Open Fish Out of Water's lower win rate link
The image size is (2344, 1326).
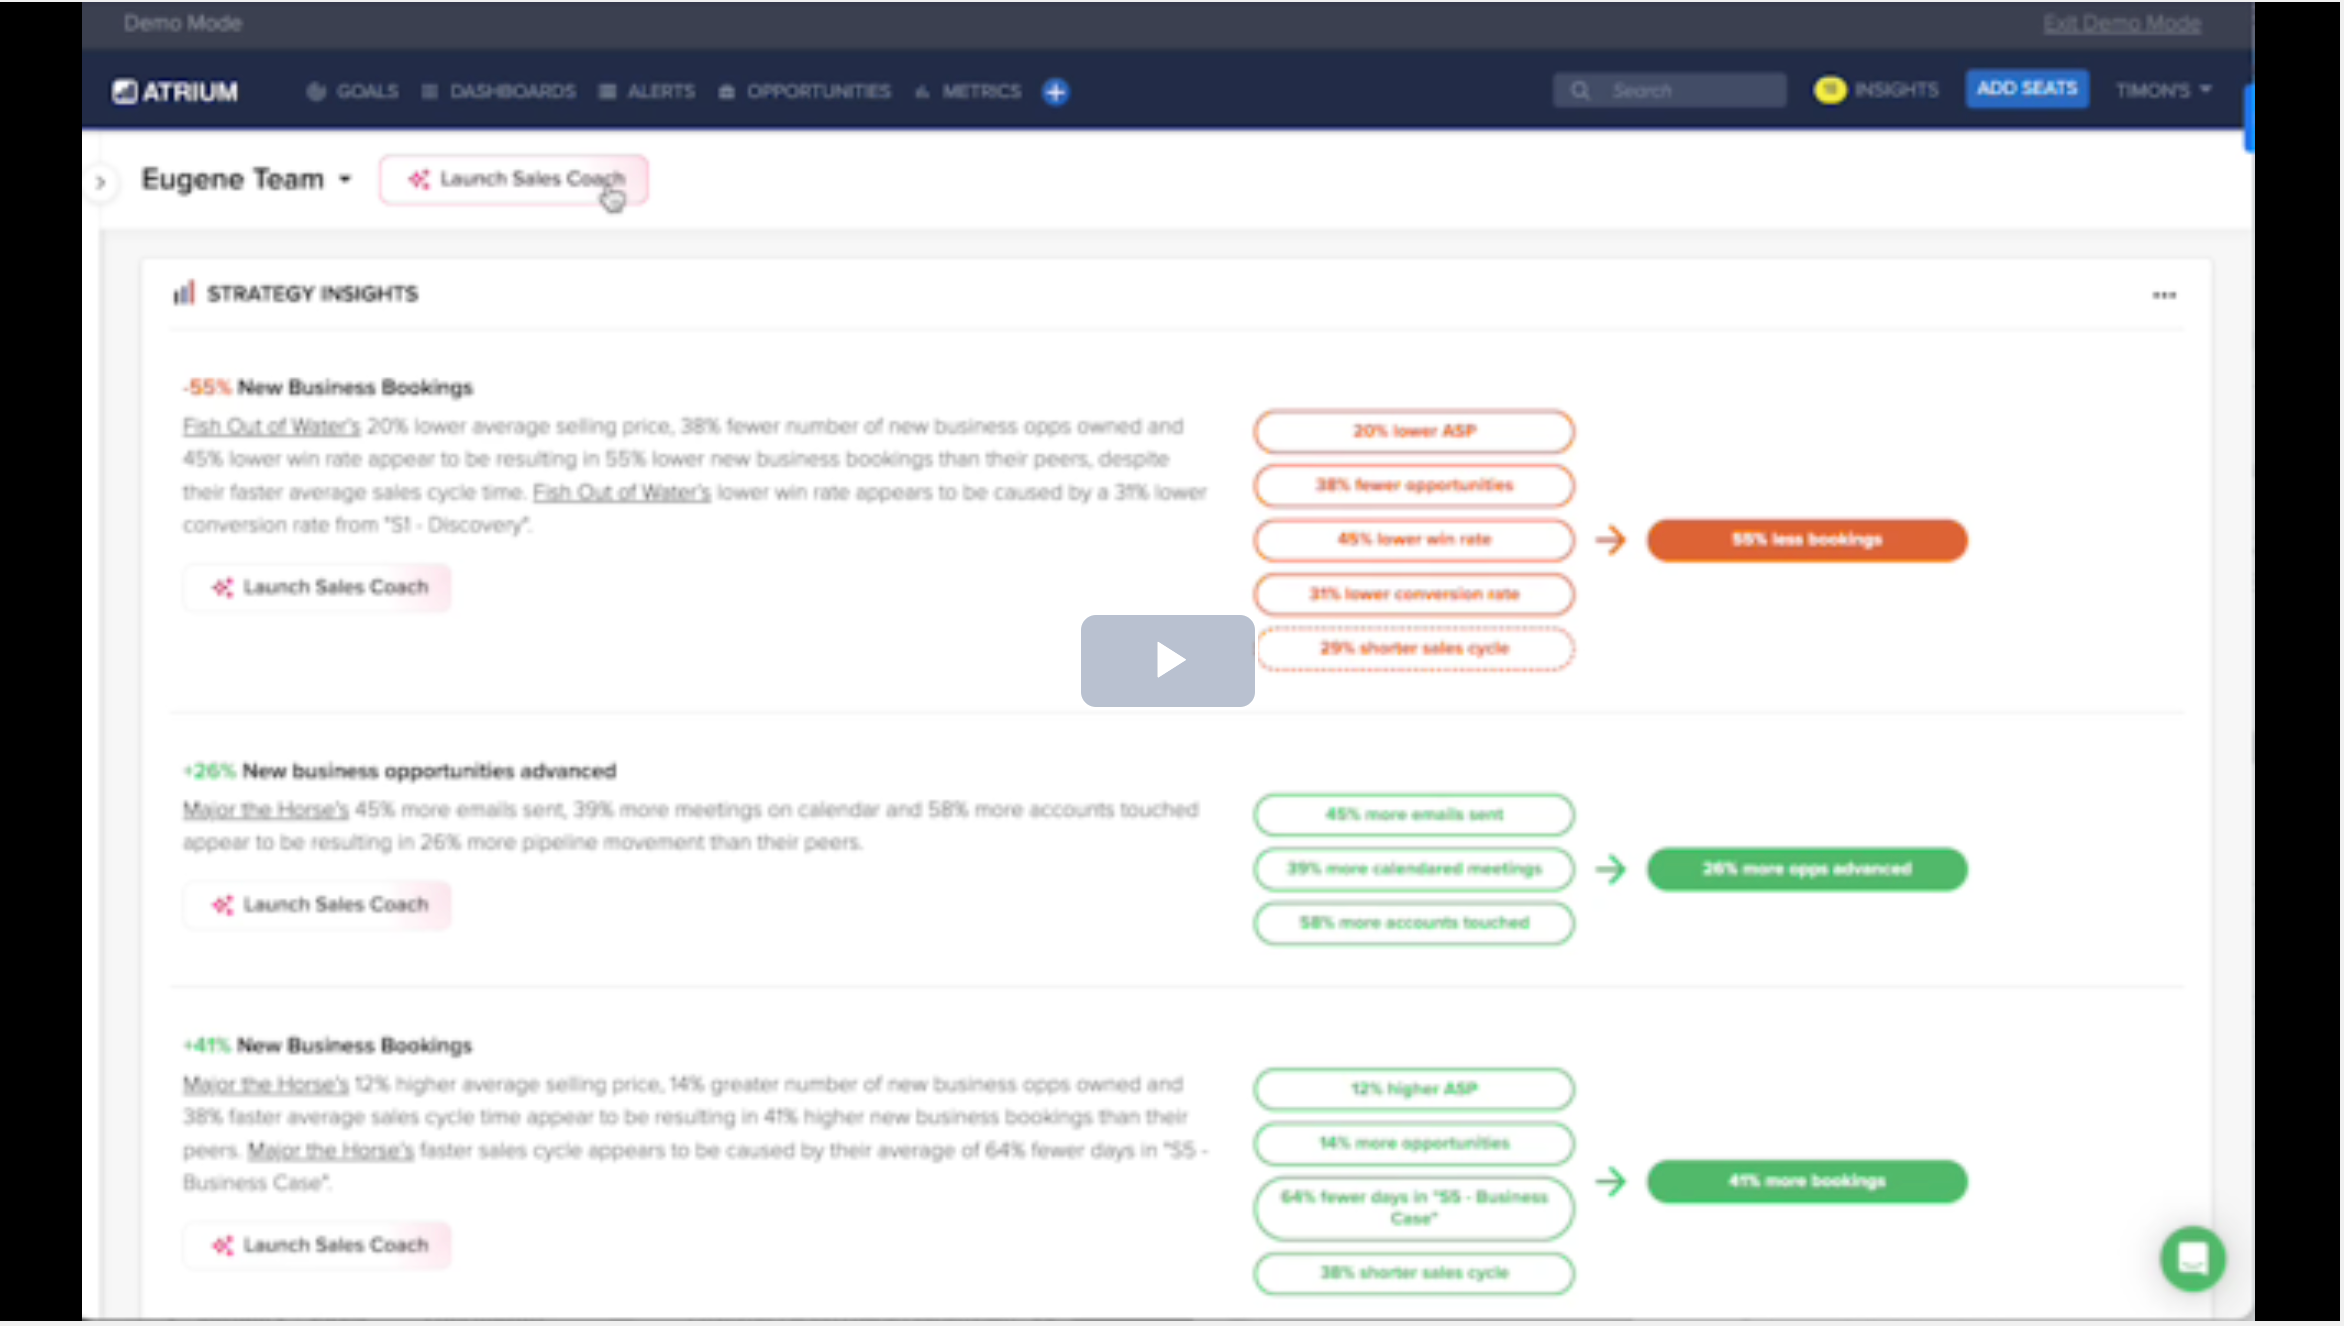coord(621,492)
